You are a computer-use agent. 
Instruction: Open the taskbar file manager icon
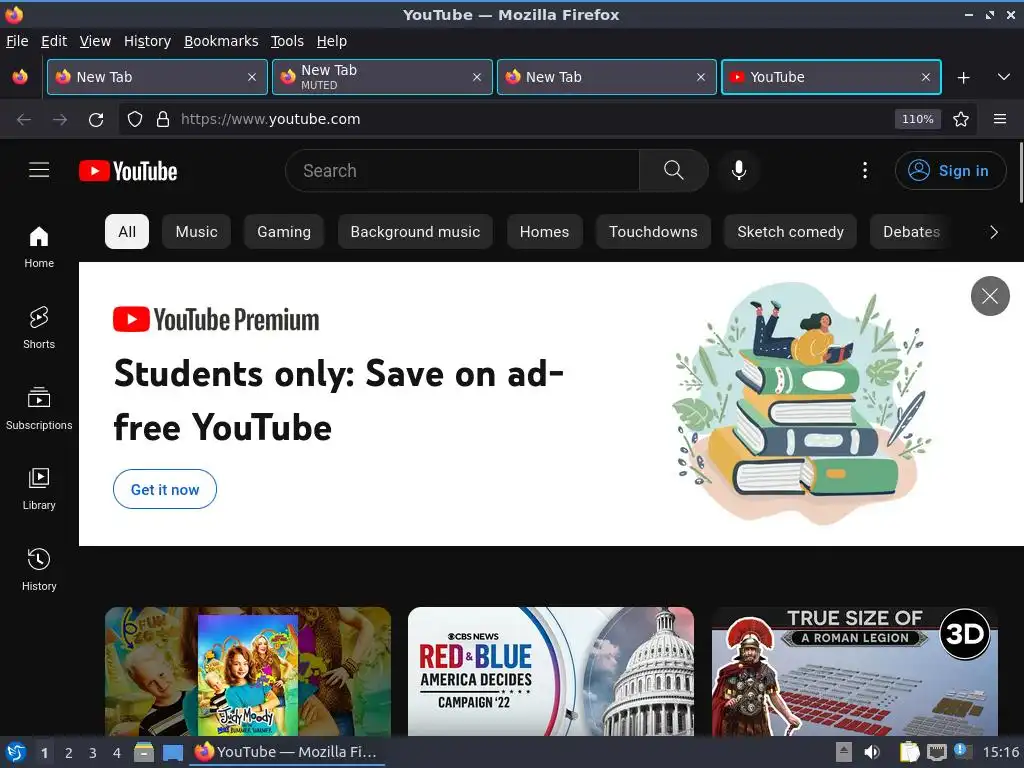[x=144, y=752]
